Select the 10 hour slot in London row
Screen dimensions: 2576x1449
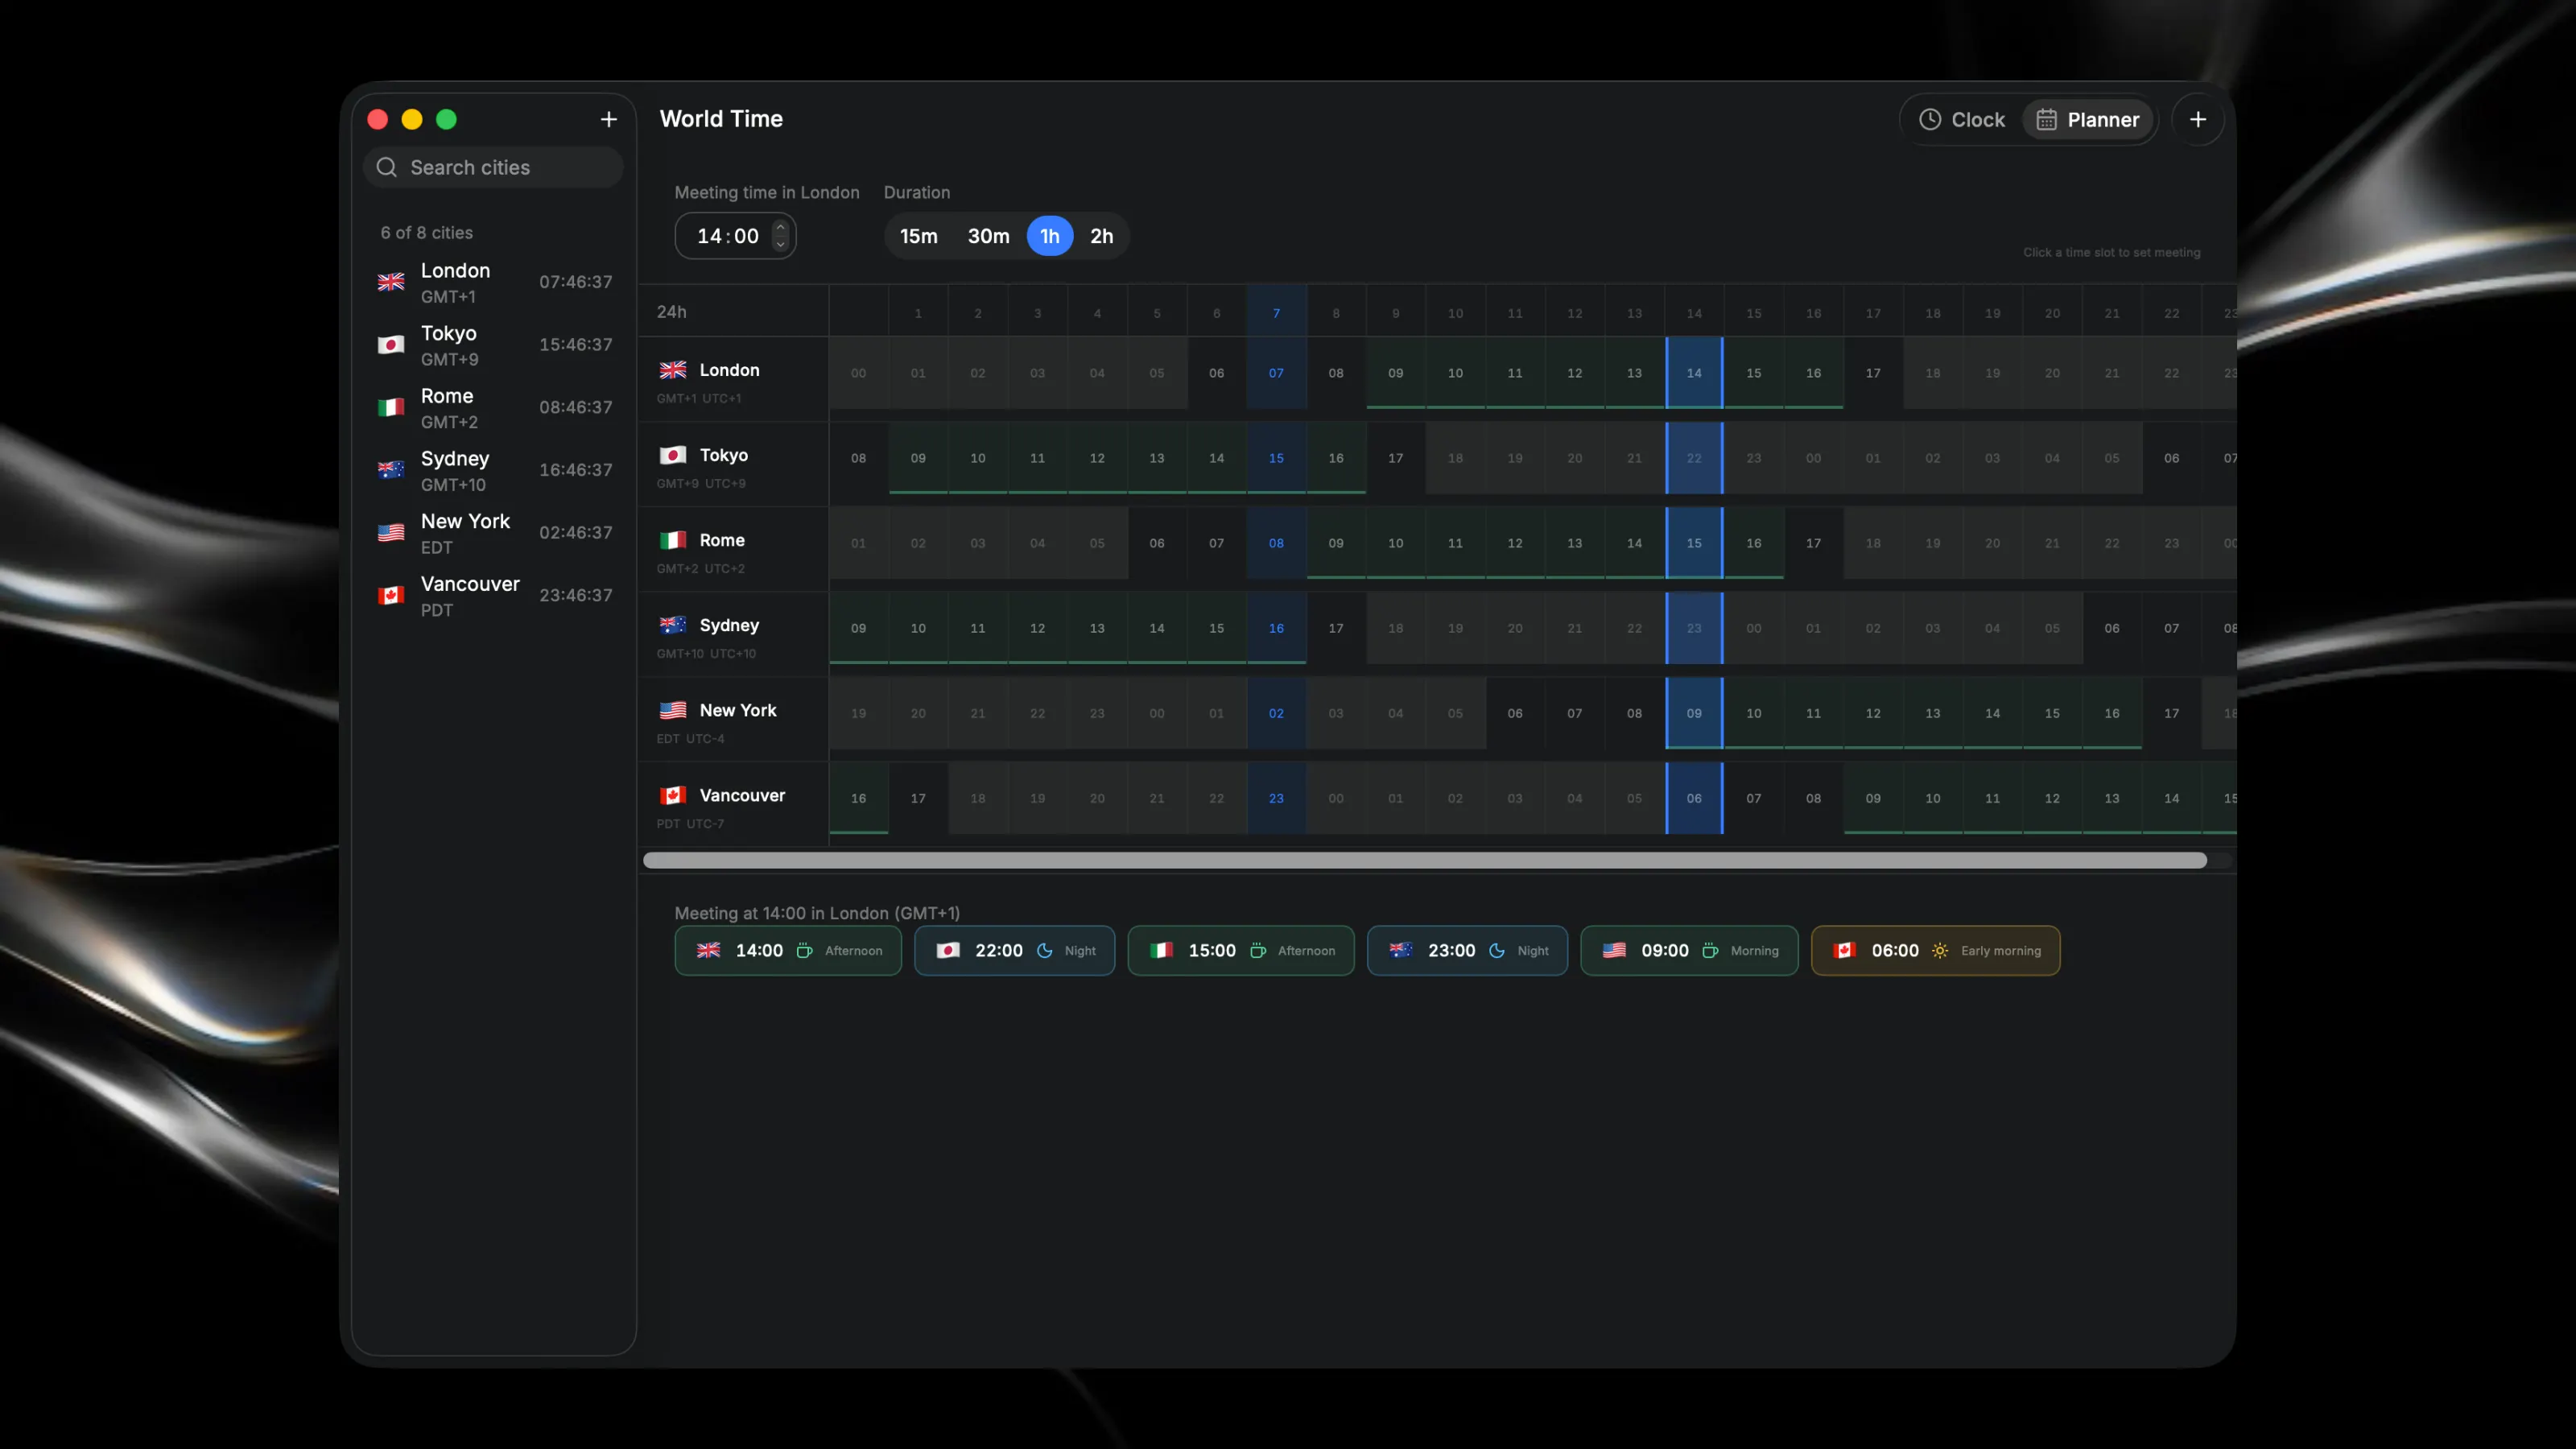(1455, 373)
